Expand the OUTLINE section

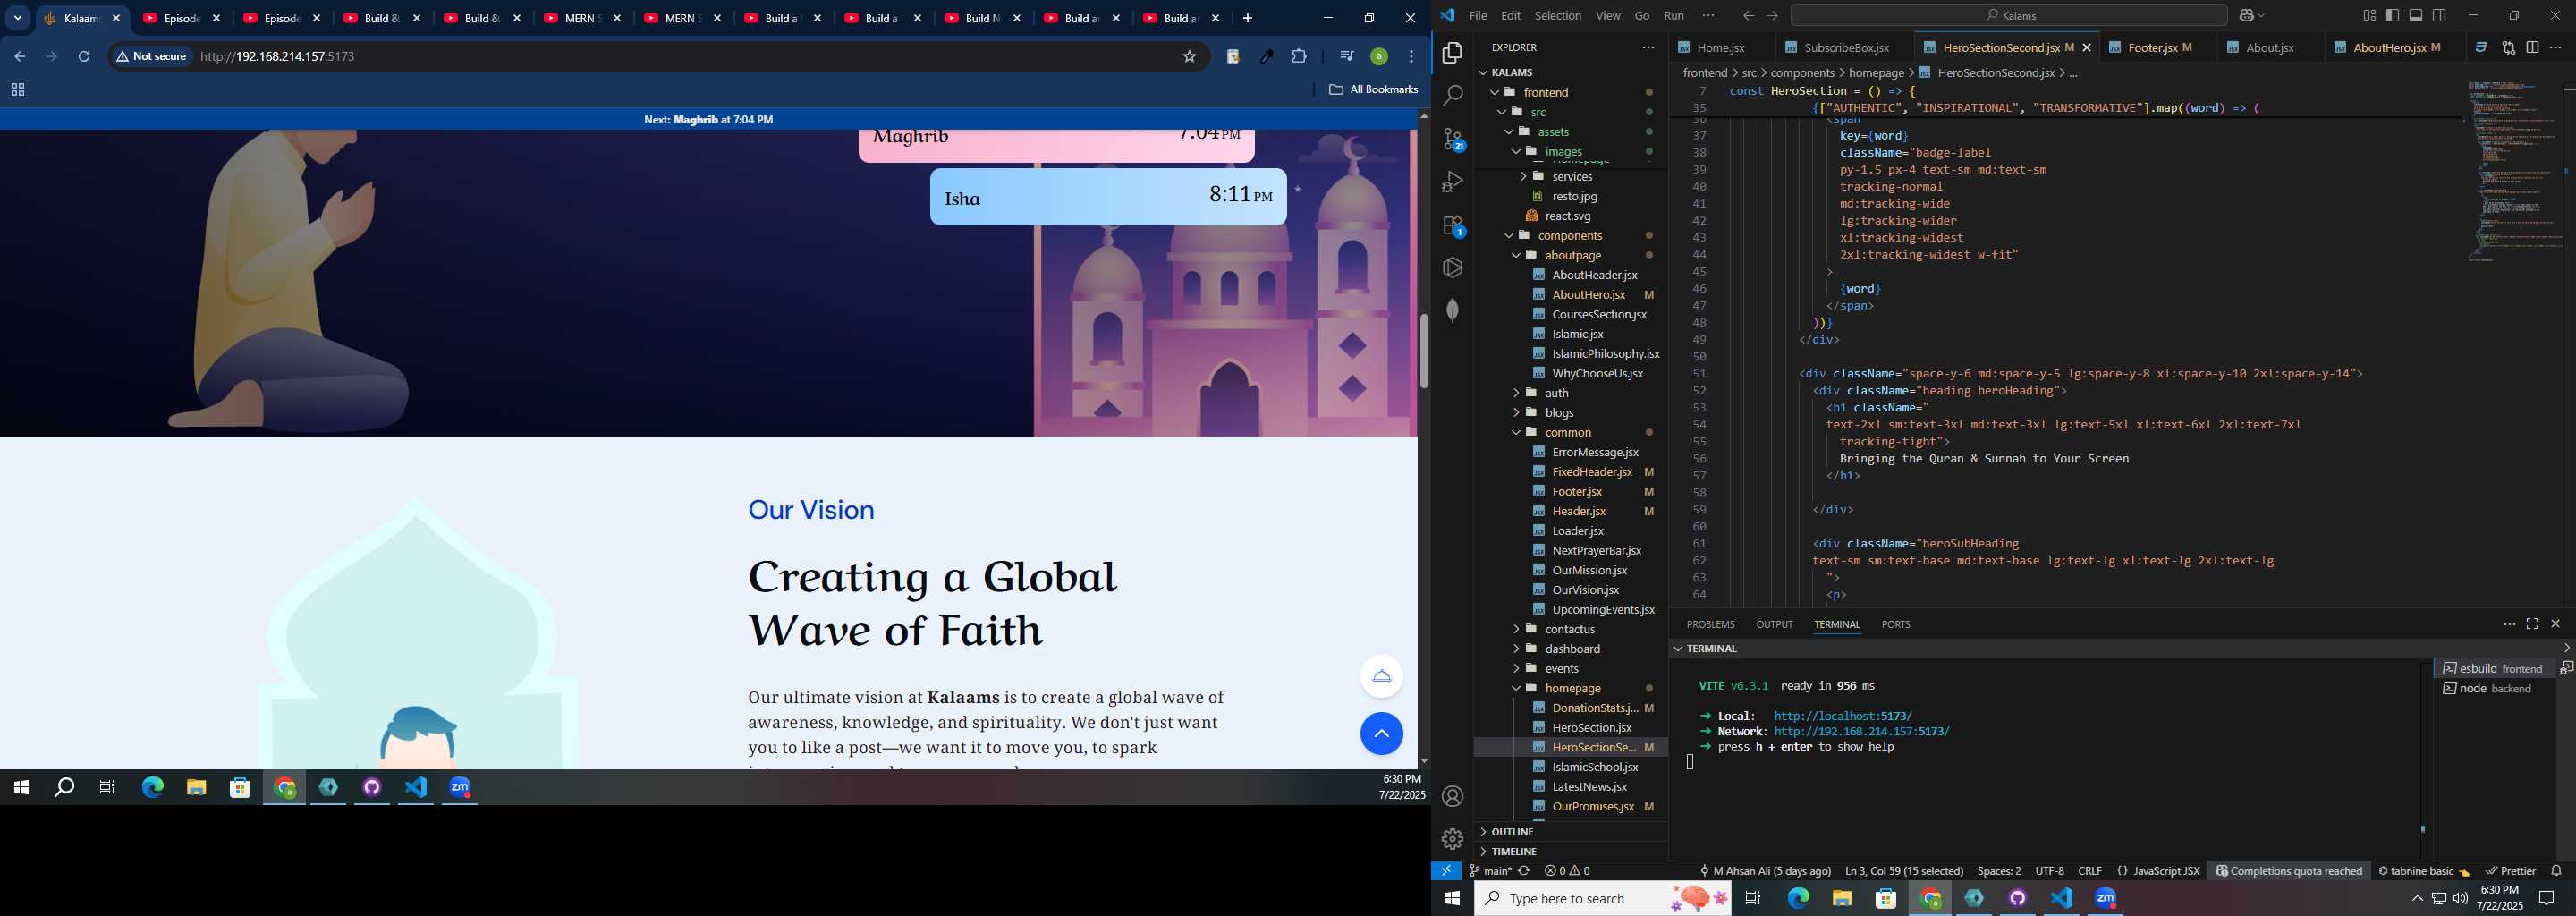click(x=1570, y=832)
